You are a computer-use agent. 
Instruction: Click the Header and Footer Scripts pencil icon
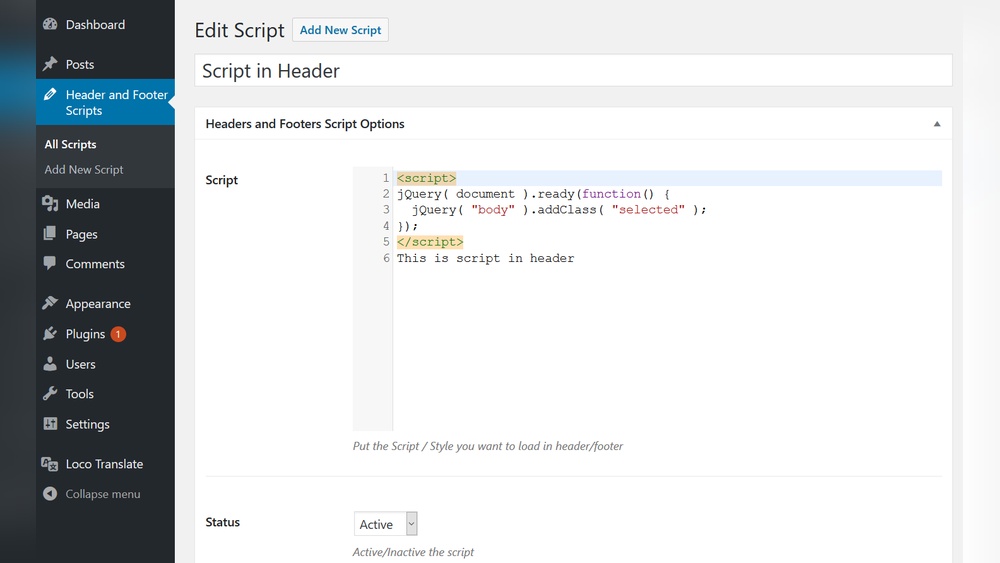(50, 94)
